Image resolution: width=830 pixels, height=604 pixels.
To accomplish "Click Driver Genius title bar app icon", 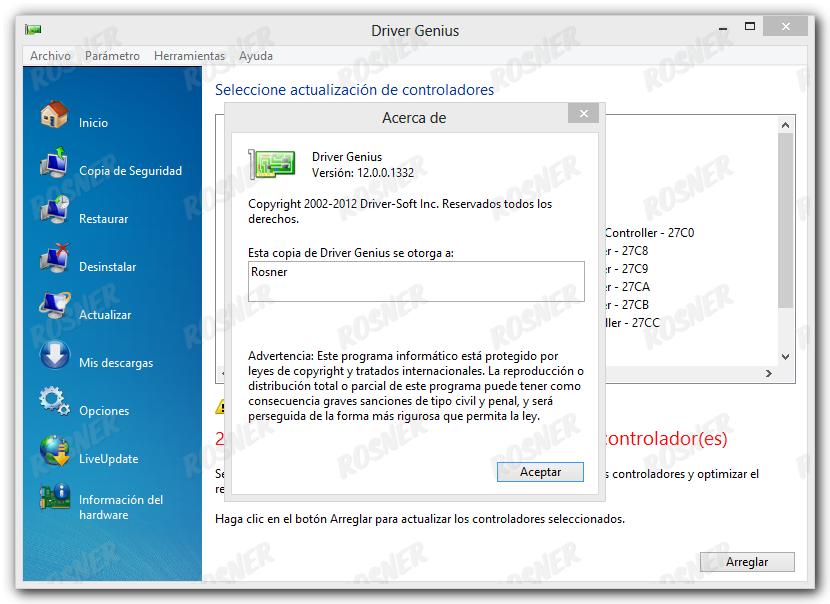I will (x=33, y=30).
